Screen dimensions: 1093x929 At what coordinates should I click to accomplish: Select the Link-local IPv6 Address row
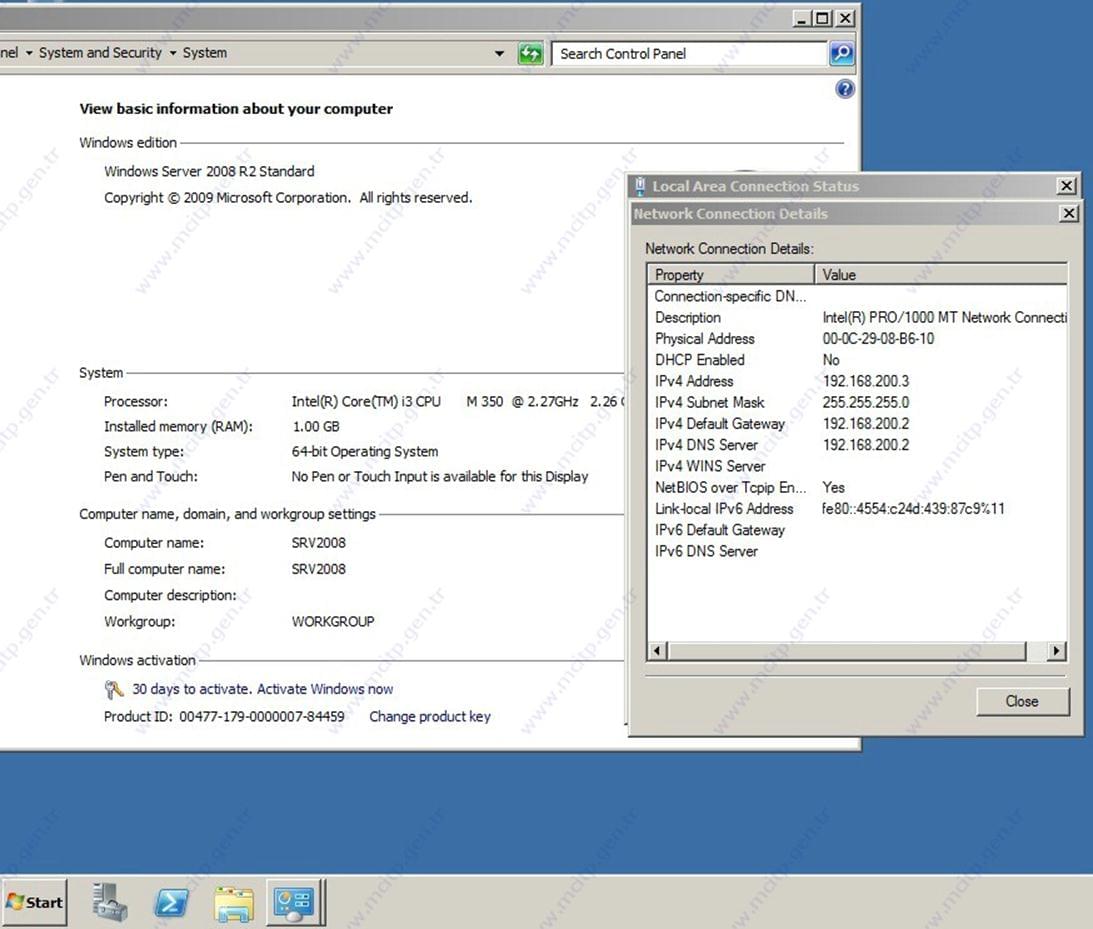tap(857, 509)
